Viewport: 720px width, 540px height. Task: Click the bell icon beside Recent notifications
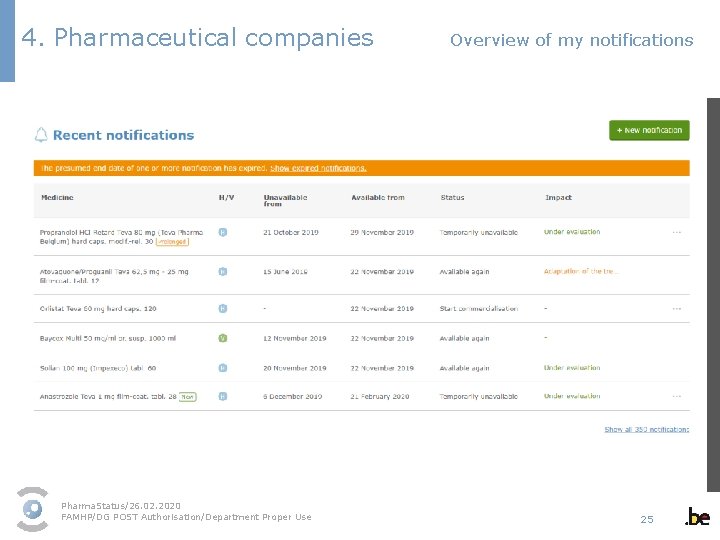coord(41,135)
